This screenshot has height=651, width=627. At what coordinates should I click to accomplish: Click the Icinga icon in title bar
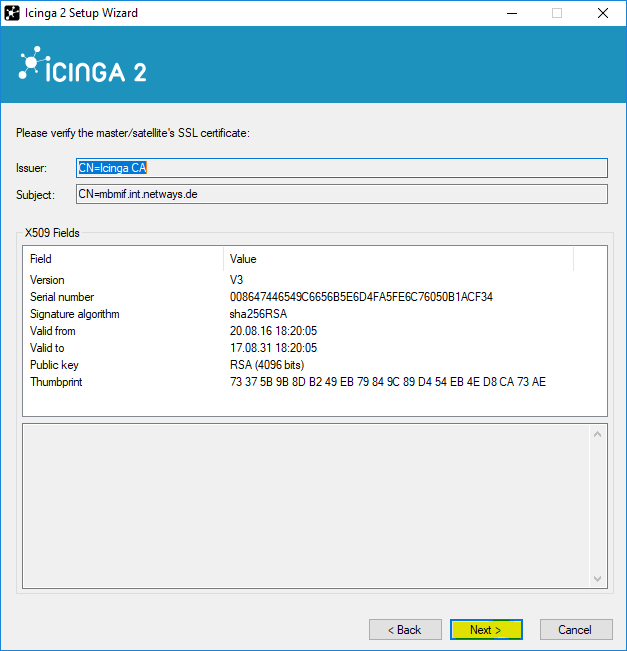(12, 13)
